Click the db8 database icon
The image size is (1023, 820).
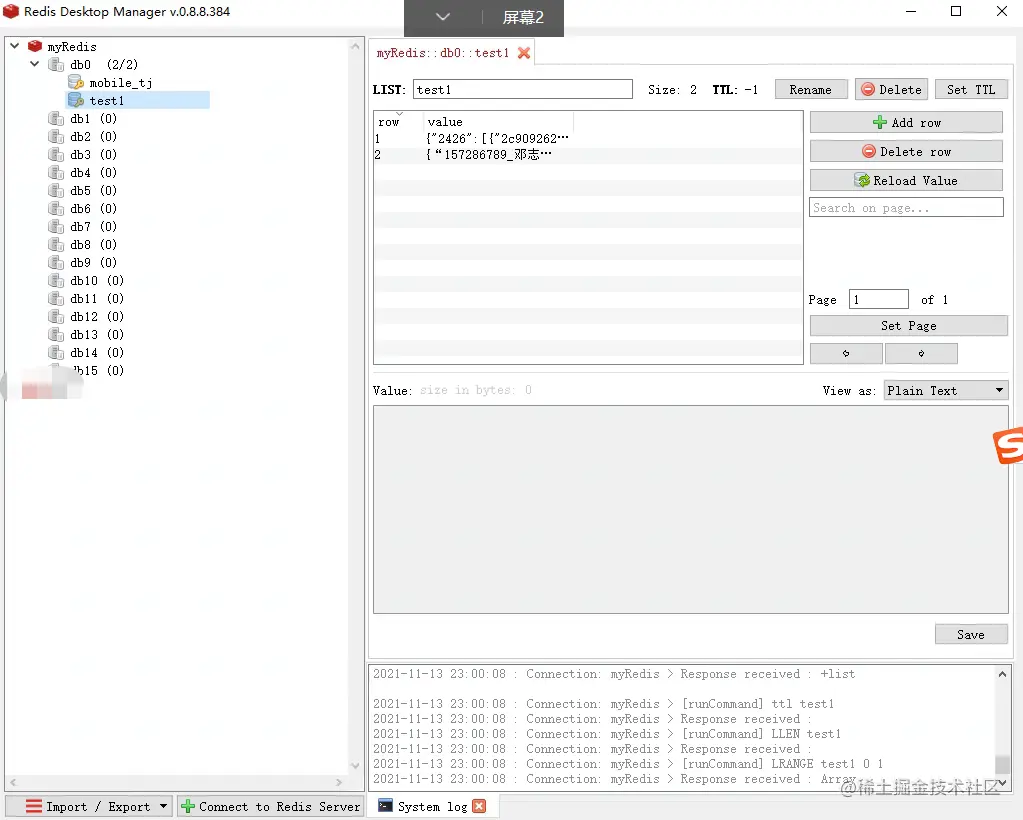(x=56, y=245)
